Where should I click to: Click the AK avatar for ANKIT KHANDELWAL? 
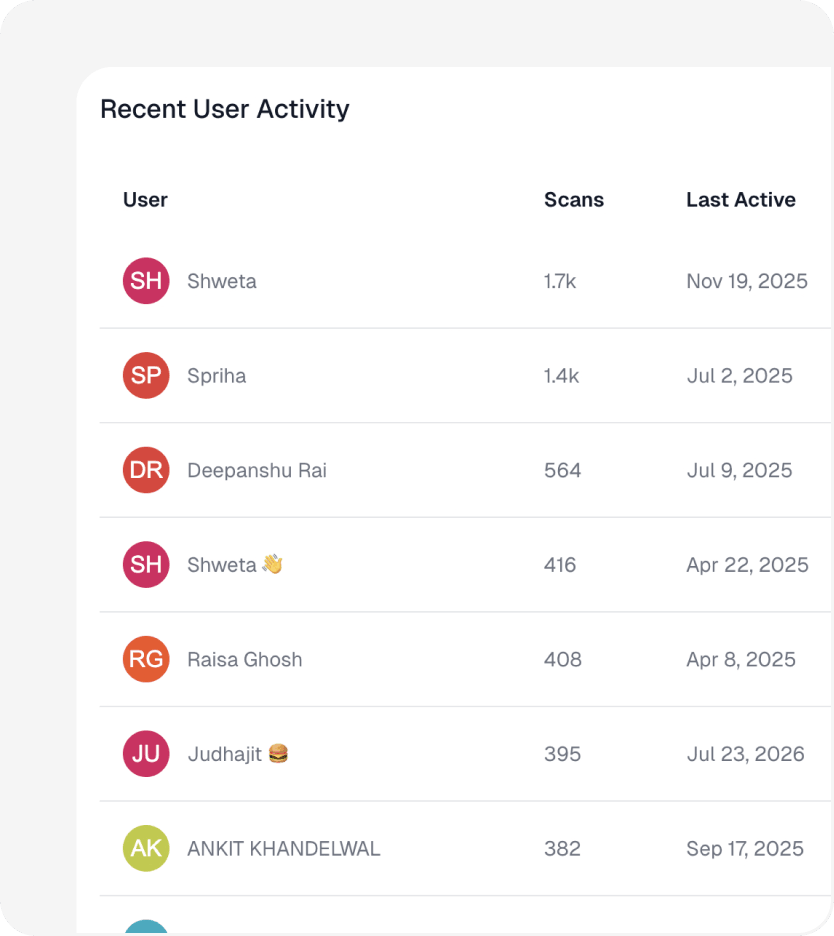146,848
